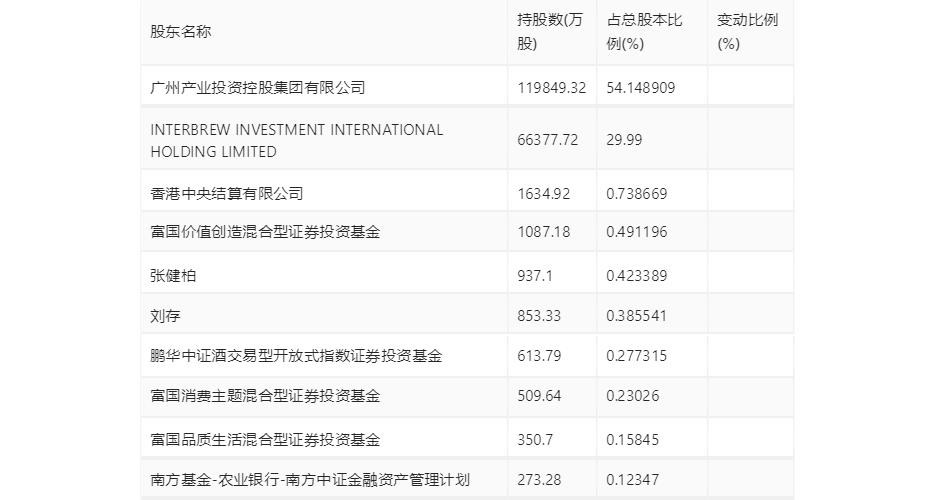This screenshot has height=500, width=935.
Task: Select 香港中央结算有限公司 shareholder name
Action: [x=227, y=194]
